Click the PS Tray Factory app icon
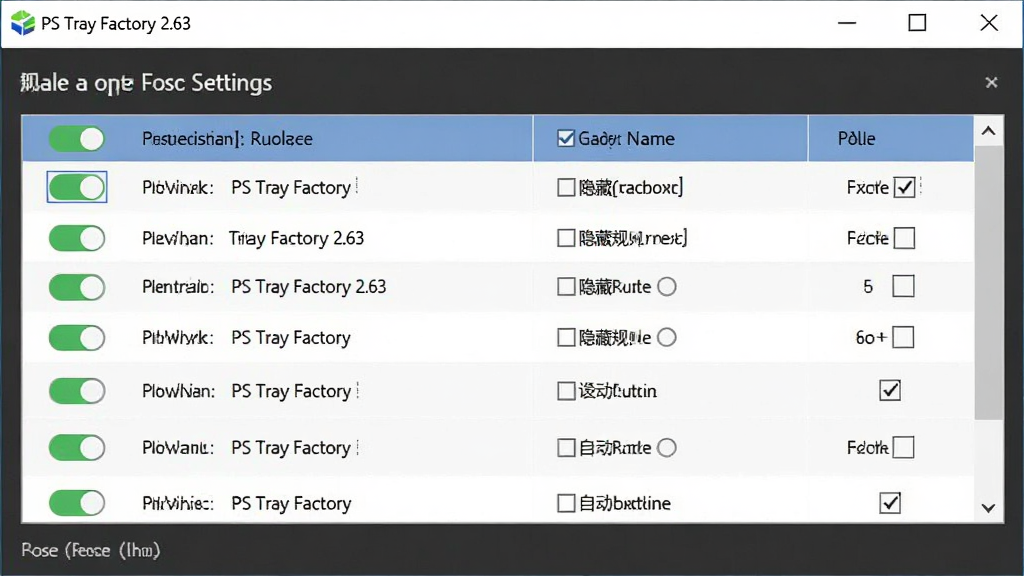The image size is (1024, 576). click(23, 23)
